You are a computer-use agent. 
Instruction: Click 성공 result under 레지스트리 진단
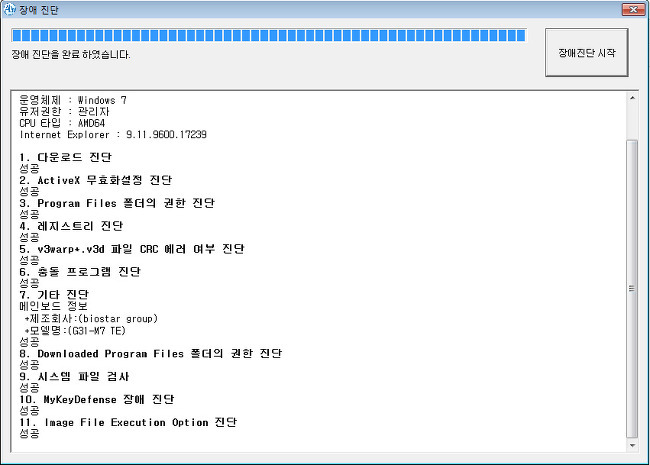tap(29, 237)
